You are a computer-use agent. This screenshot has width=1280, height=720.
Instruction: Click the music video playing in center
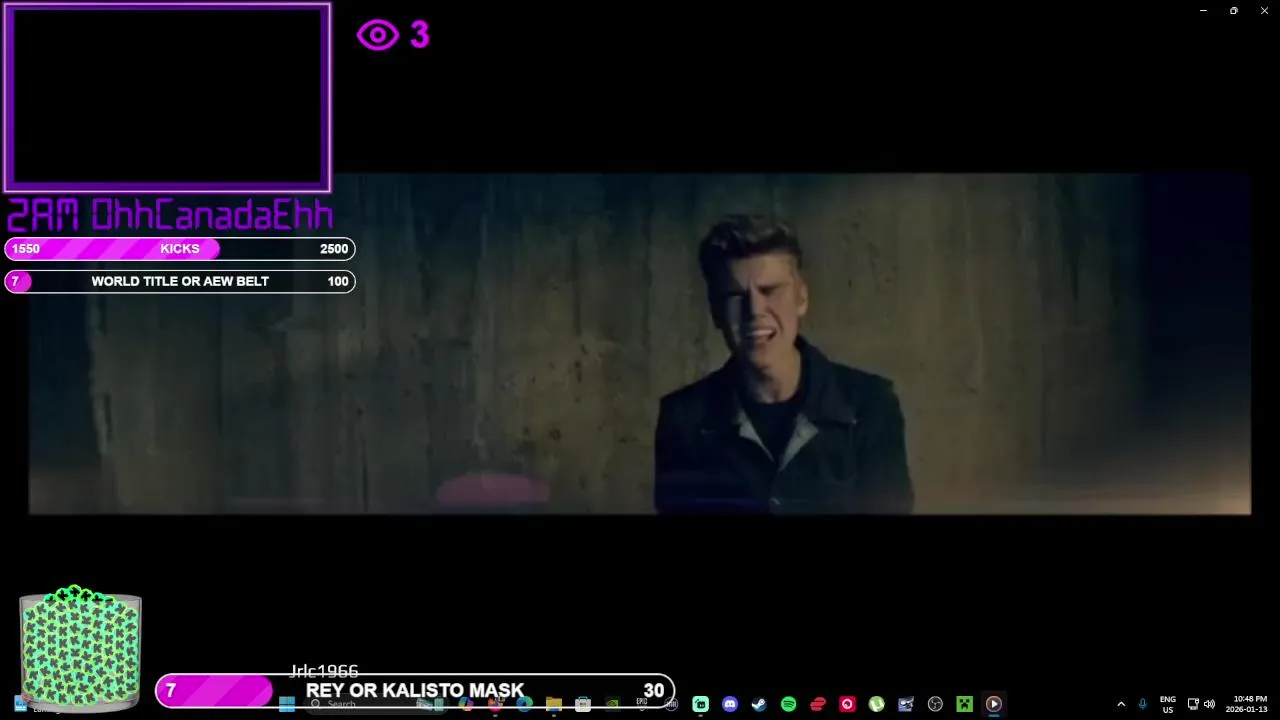coord(640,344)
